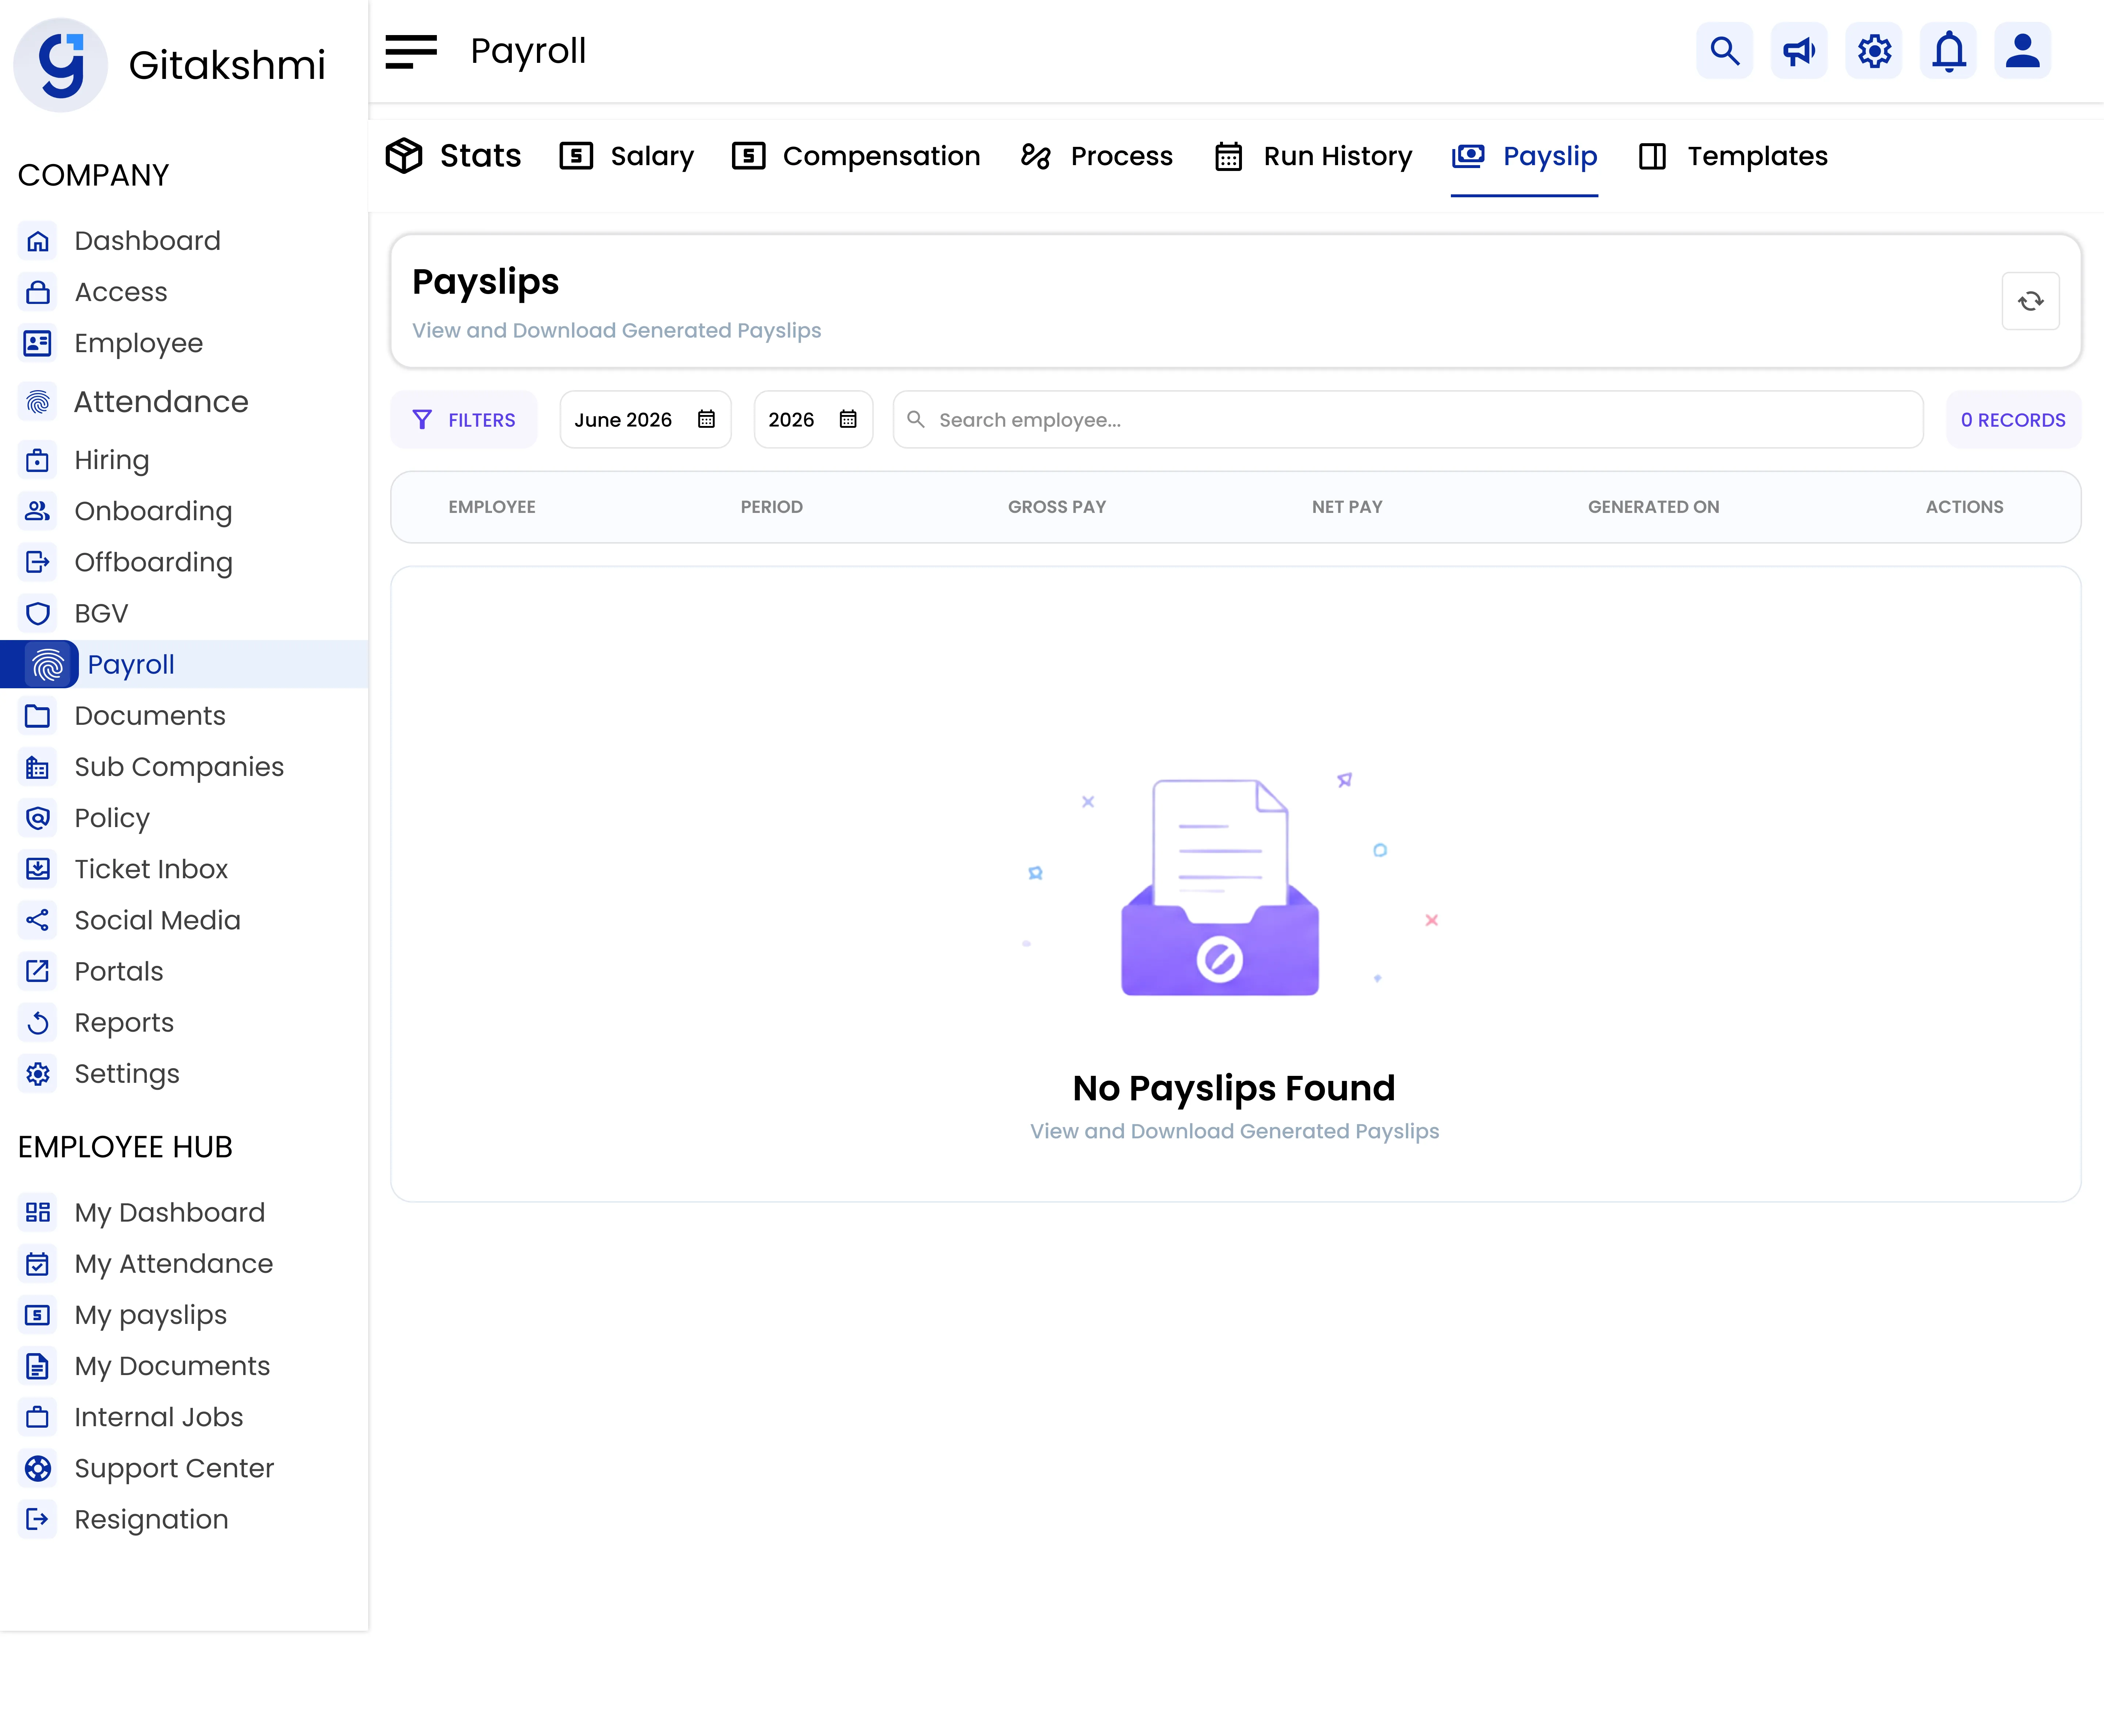This screenshot has height=1736, width=2104.
Task: Switch to the Stats tab
Action: pyautogui.click(x=454, y=156)
